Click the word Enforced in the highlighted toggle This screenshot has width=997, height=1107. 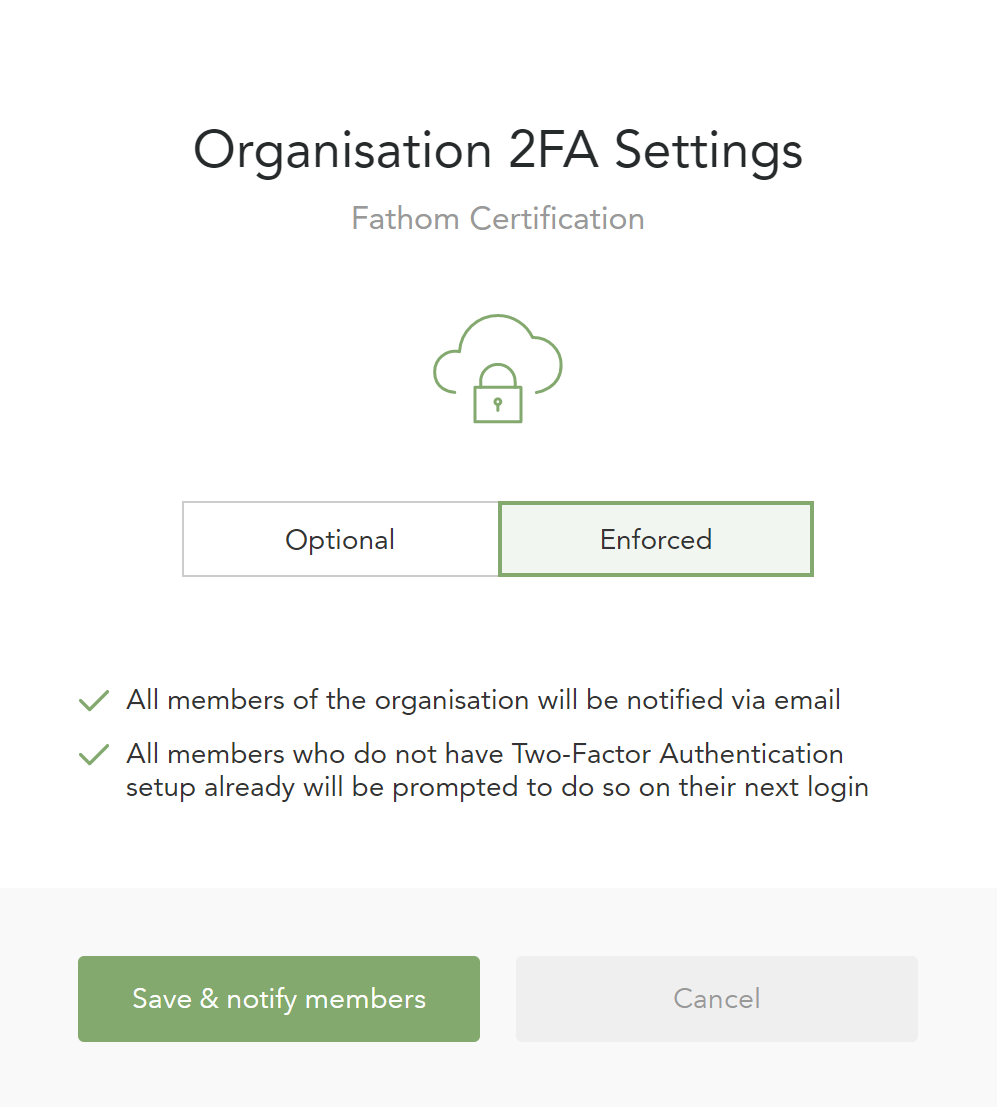tap(656, 539)
